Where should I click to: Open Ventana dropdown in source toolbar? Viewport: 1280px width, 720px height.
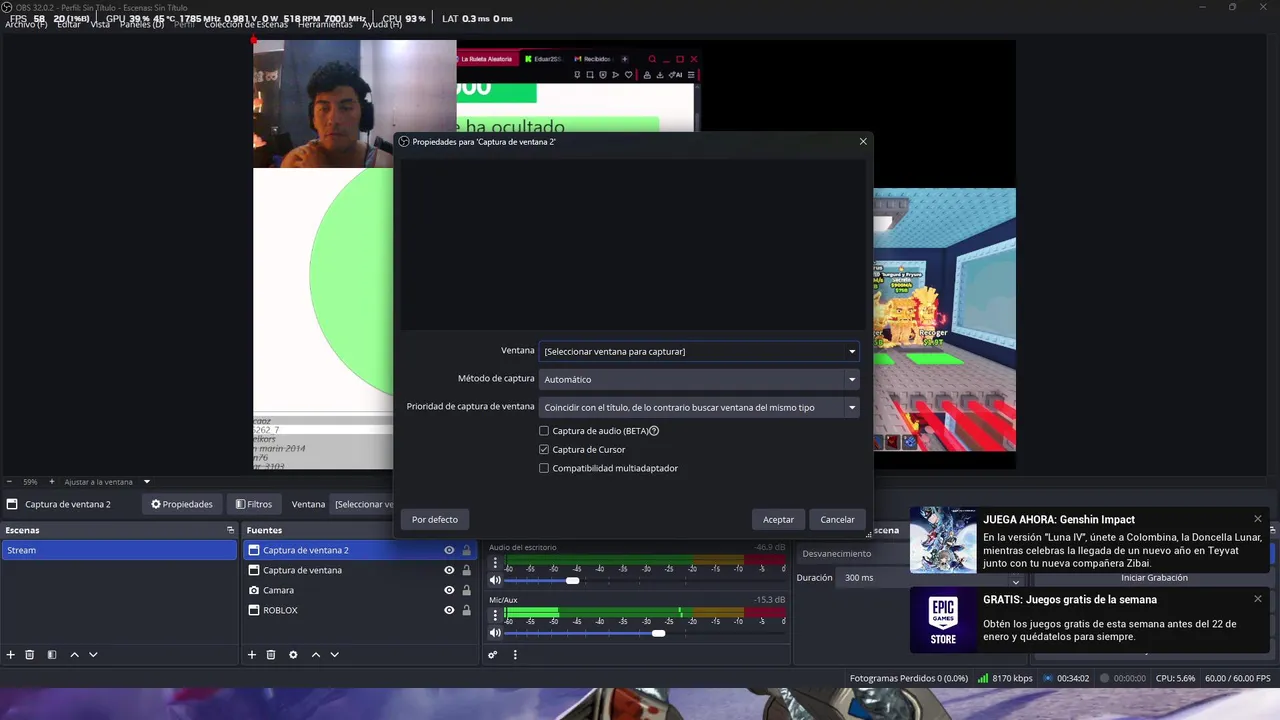pyautogui.click(x=363, y=504)
